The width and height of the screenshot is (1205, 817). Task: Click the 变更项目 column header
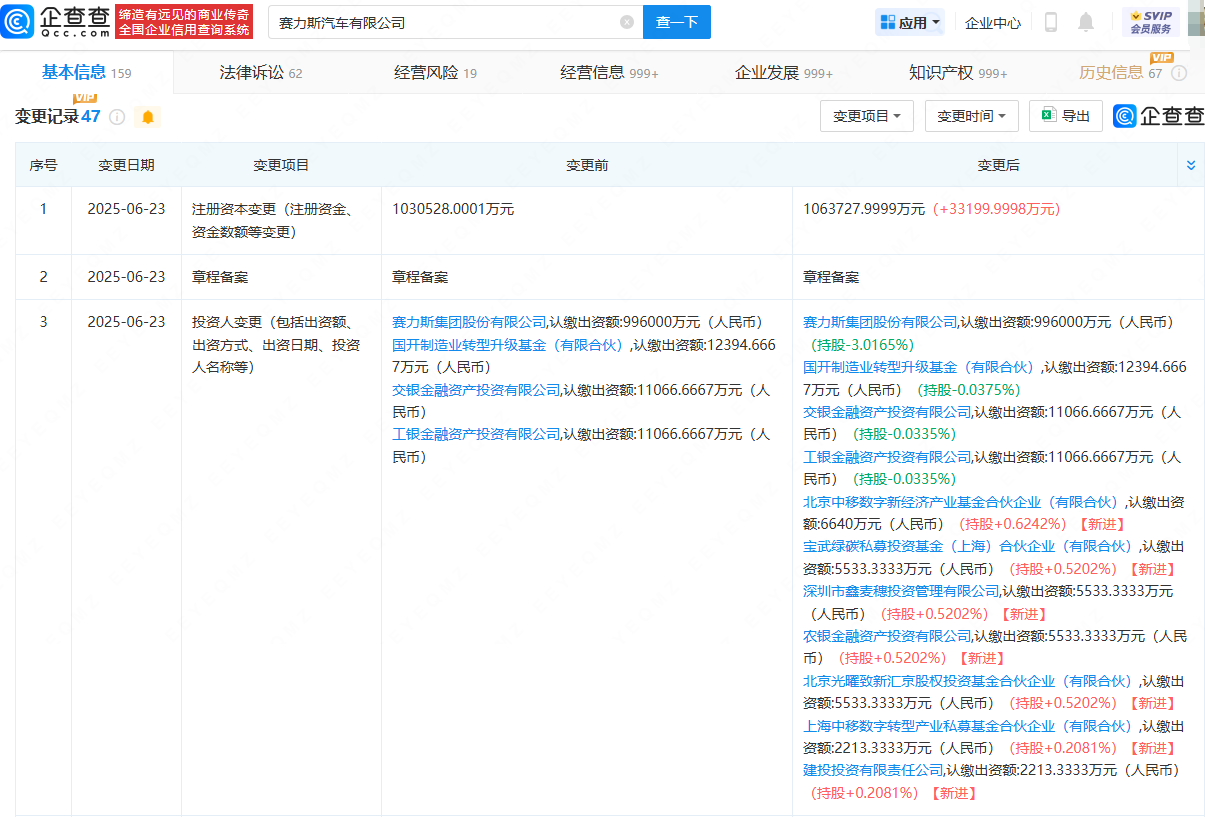[281, 165]
